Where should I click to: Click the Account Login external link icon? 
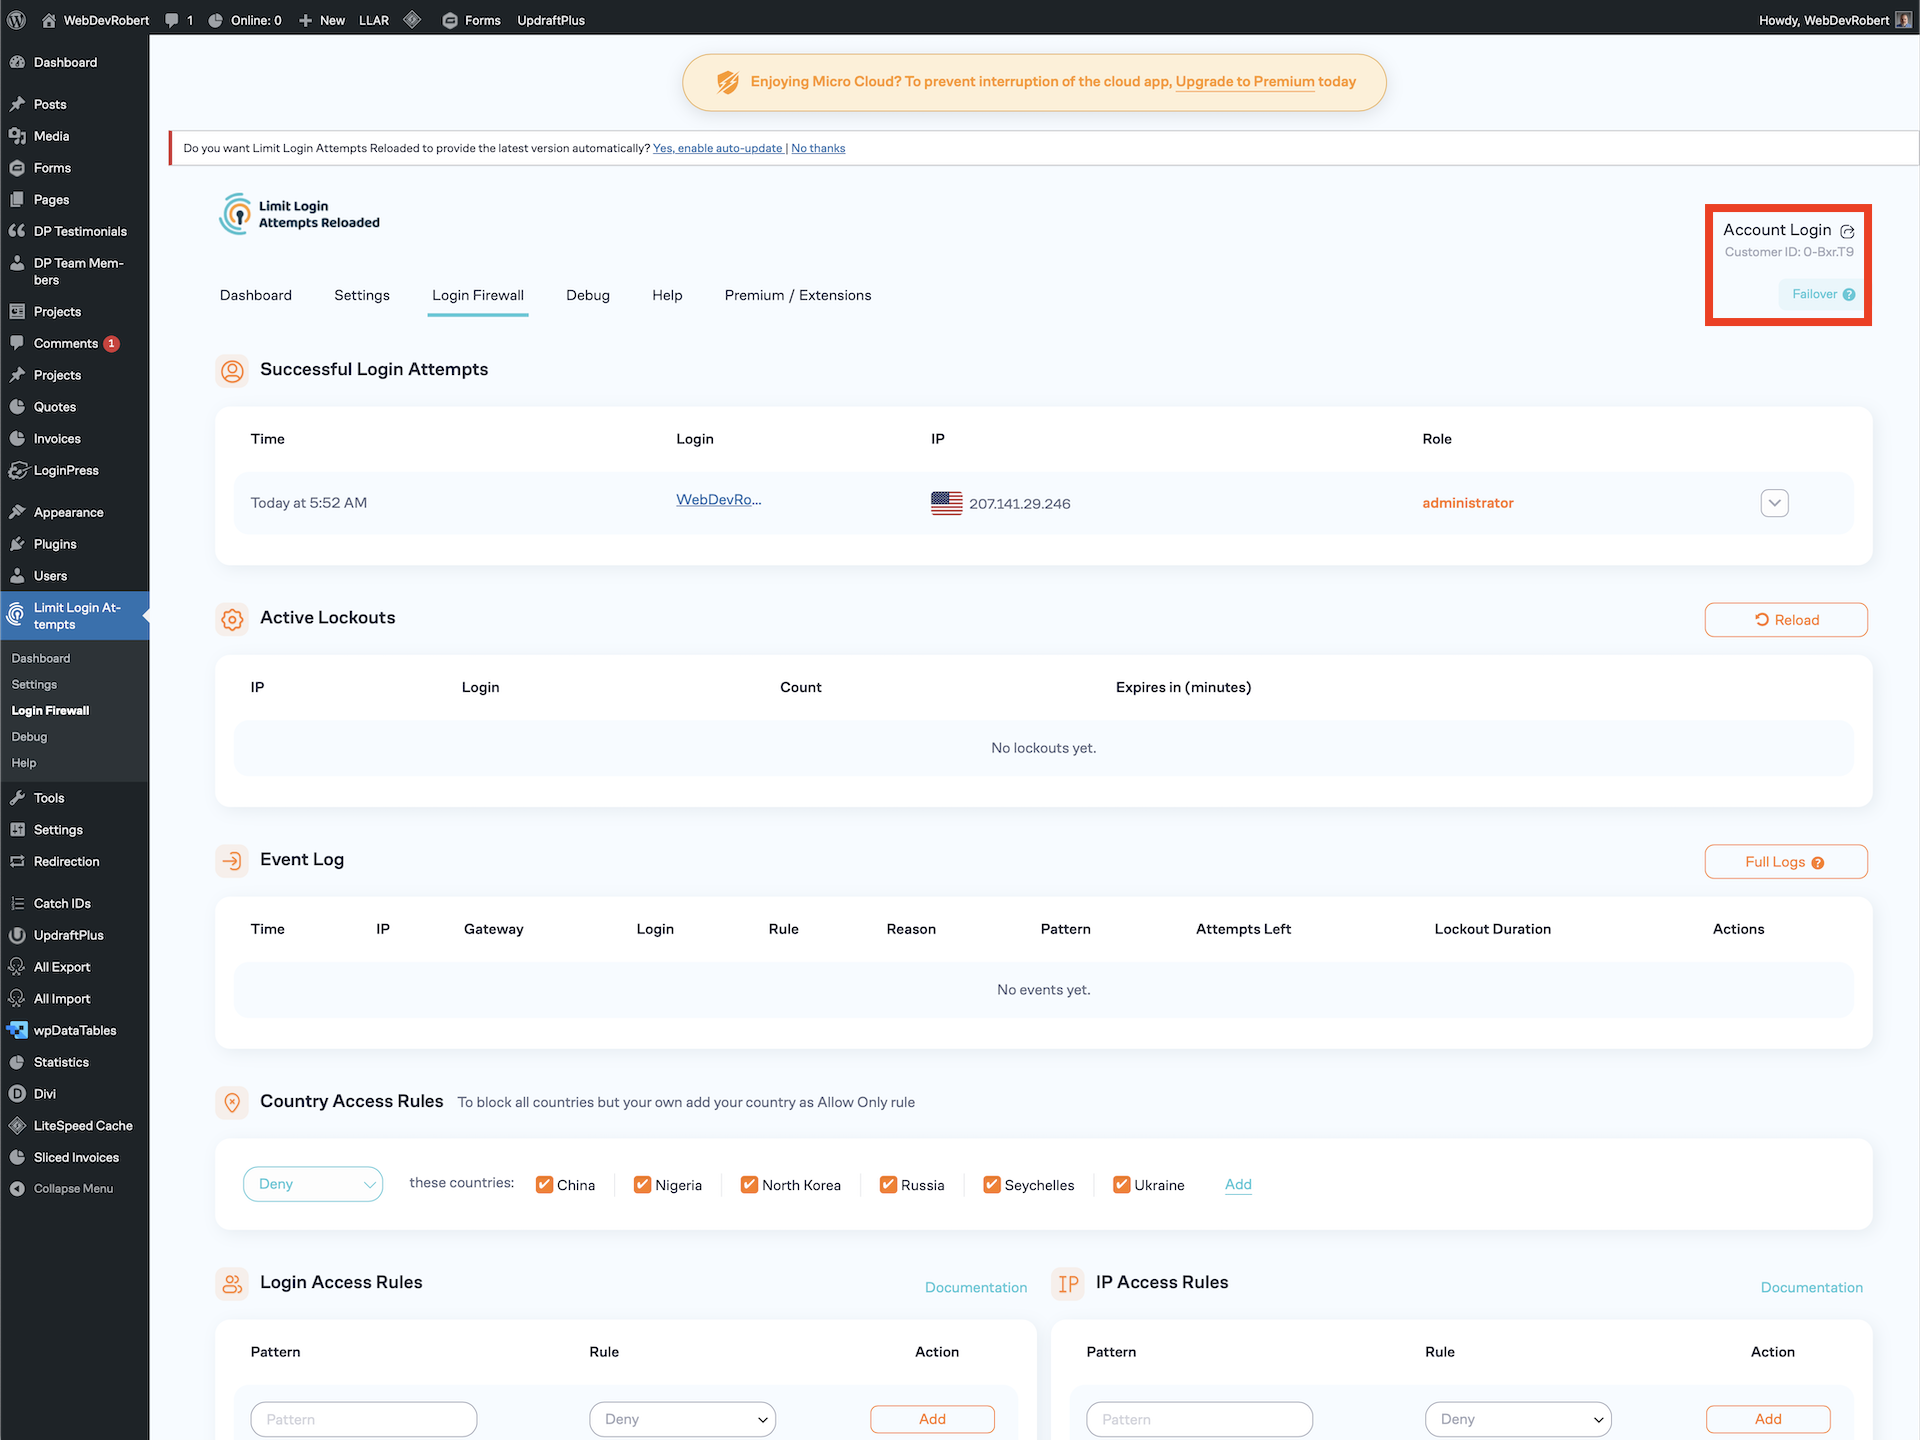coord(1847,231)
